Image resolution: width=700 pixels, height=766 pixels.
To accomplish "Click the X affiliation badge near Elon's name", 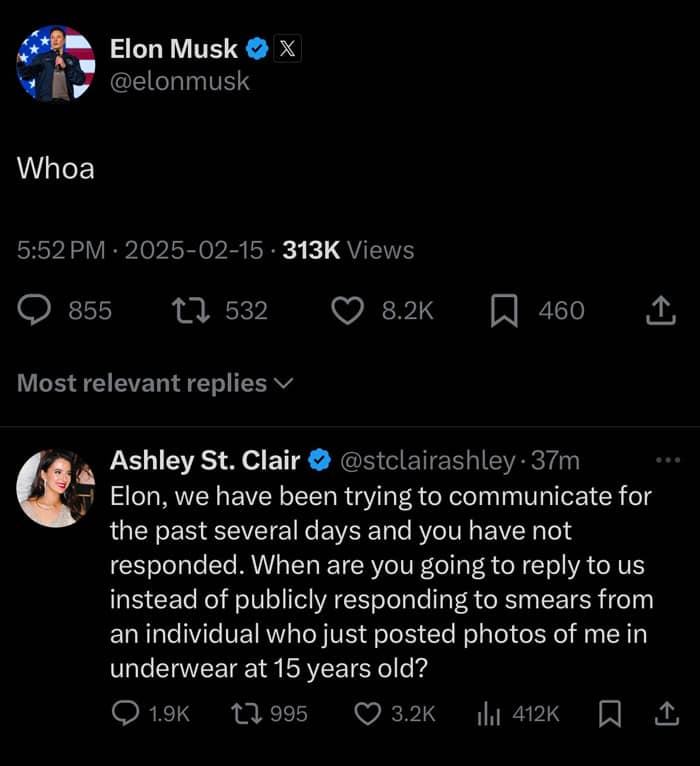I will click(x=287, y=48).
